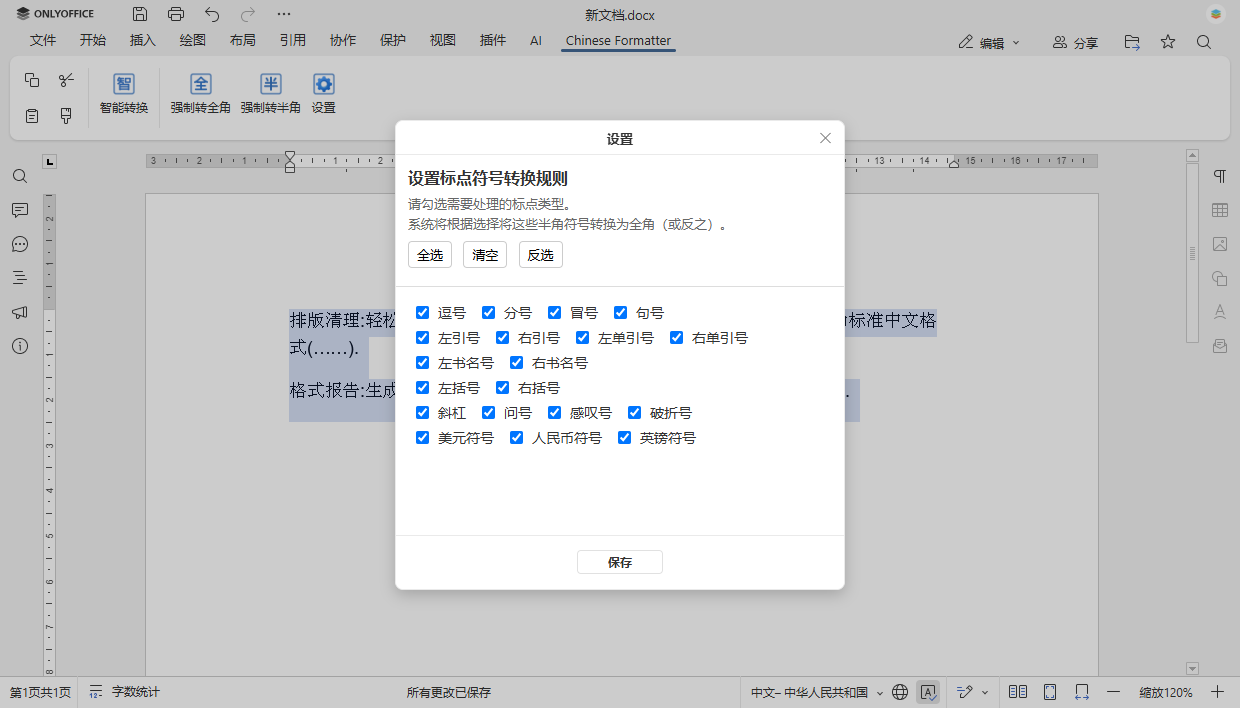1240x708 pixels.
Task: Switch to the 布局 tab
Action: pyautogui.click(x=243, y=41)
